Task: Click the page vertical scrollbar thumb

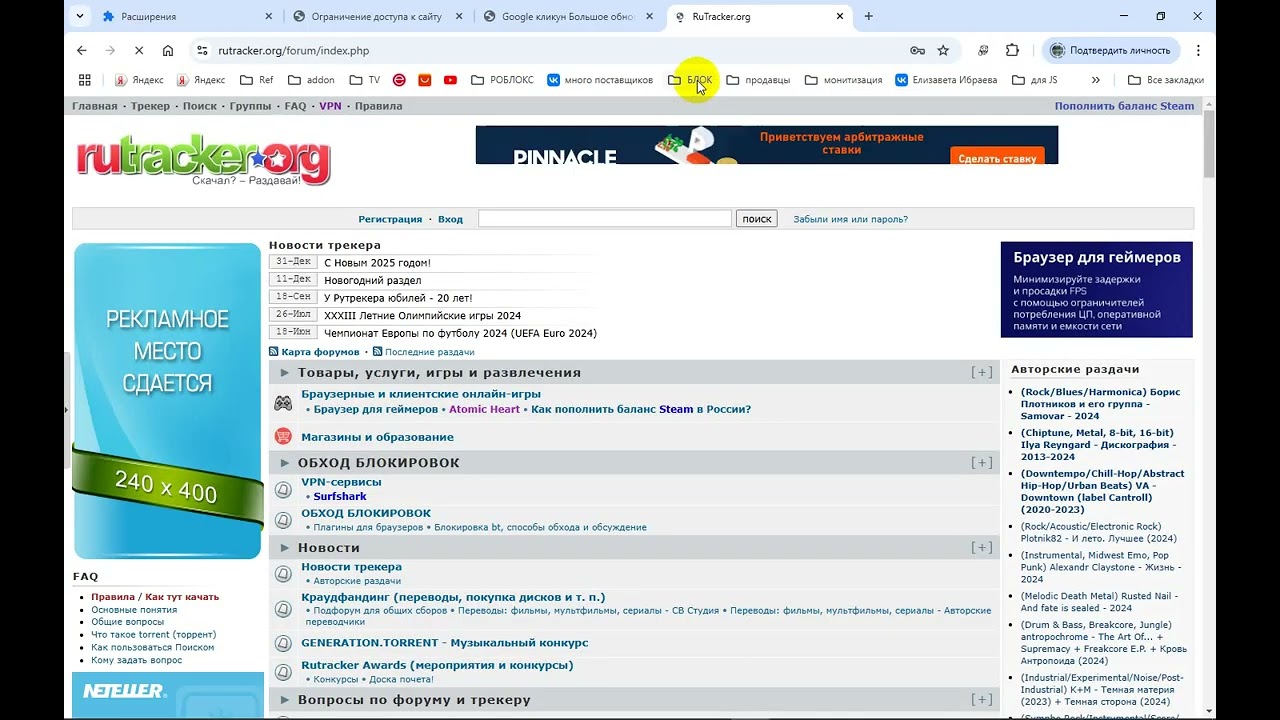Action: (1209, 144)
